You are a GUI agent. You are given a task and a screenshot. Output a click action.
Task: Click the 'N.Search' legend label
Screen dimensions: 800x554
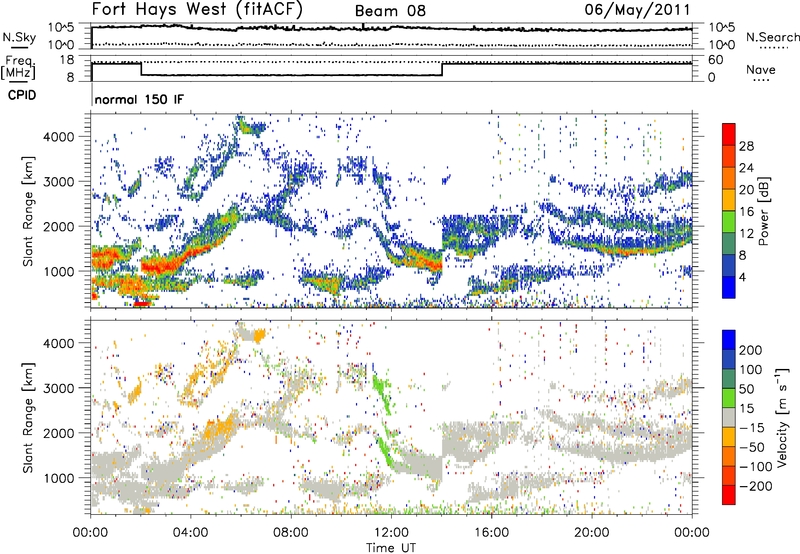(x=772, y=37)
